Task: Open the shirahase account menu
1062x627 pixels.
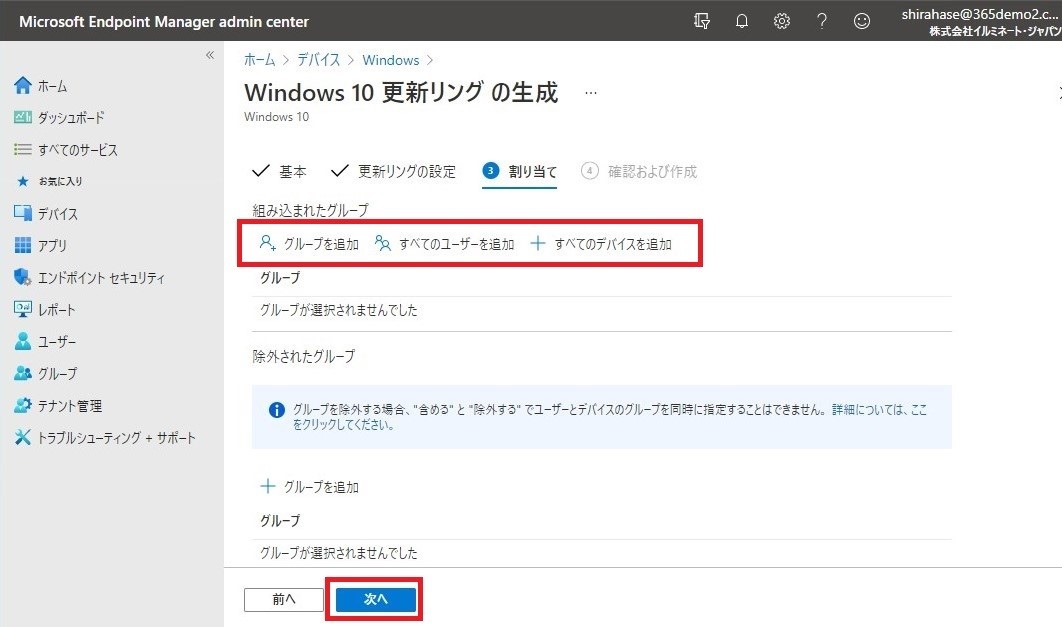Action: pos(981,21)
